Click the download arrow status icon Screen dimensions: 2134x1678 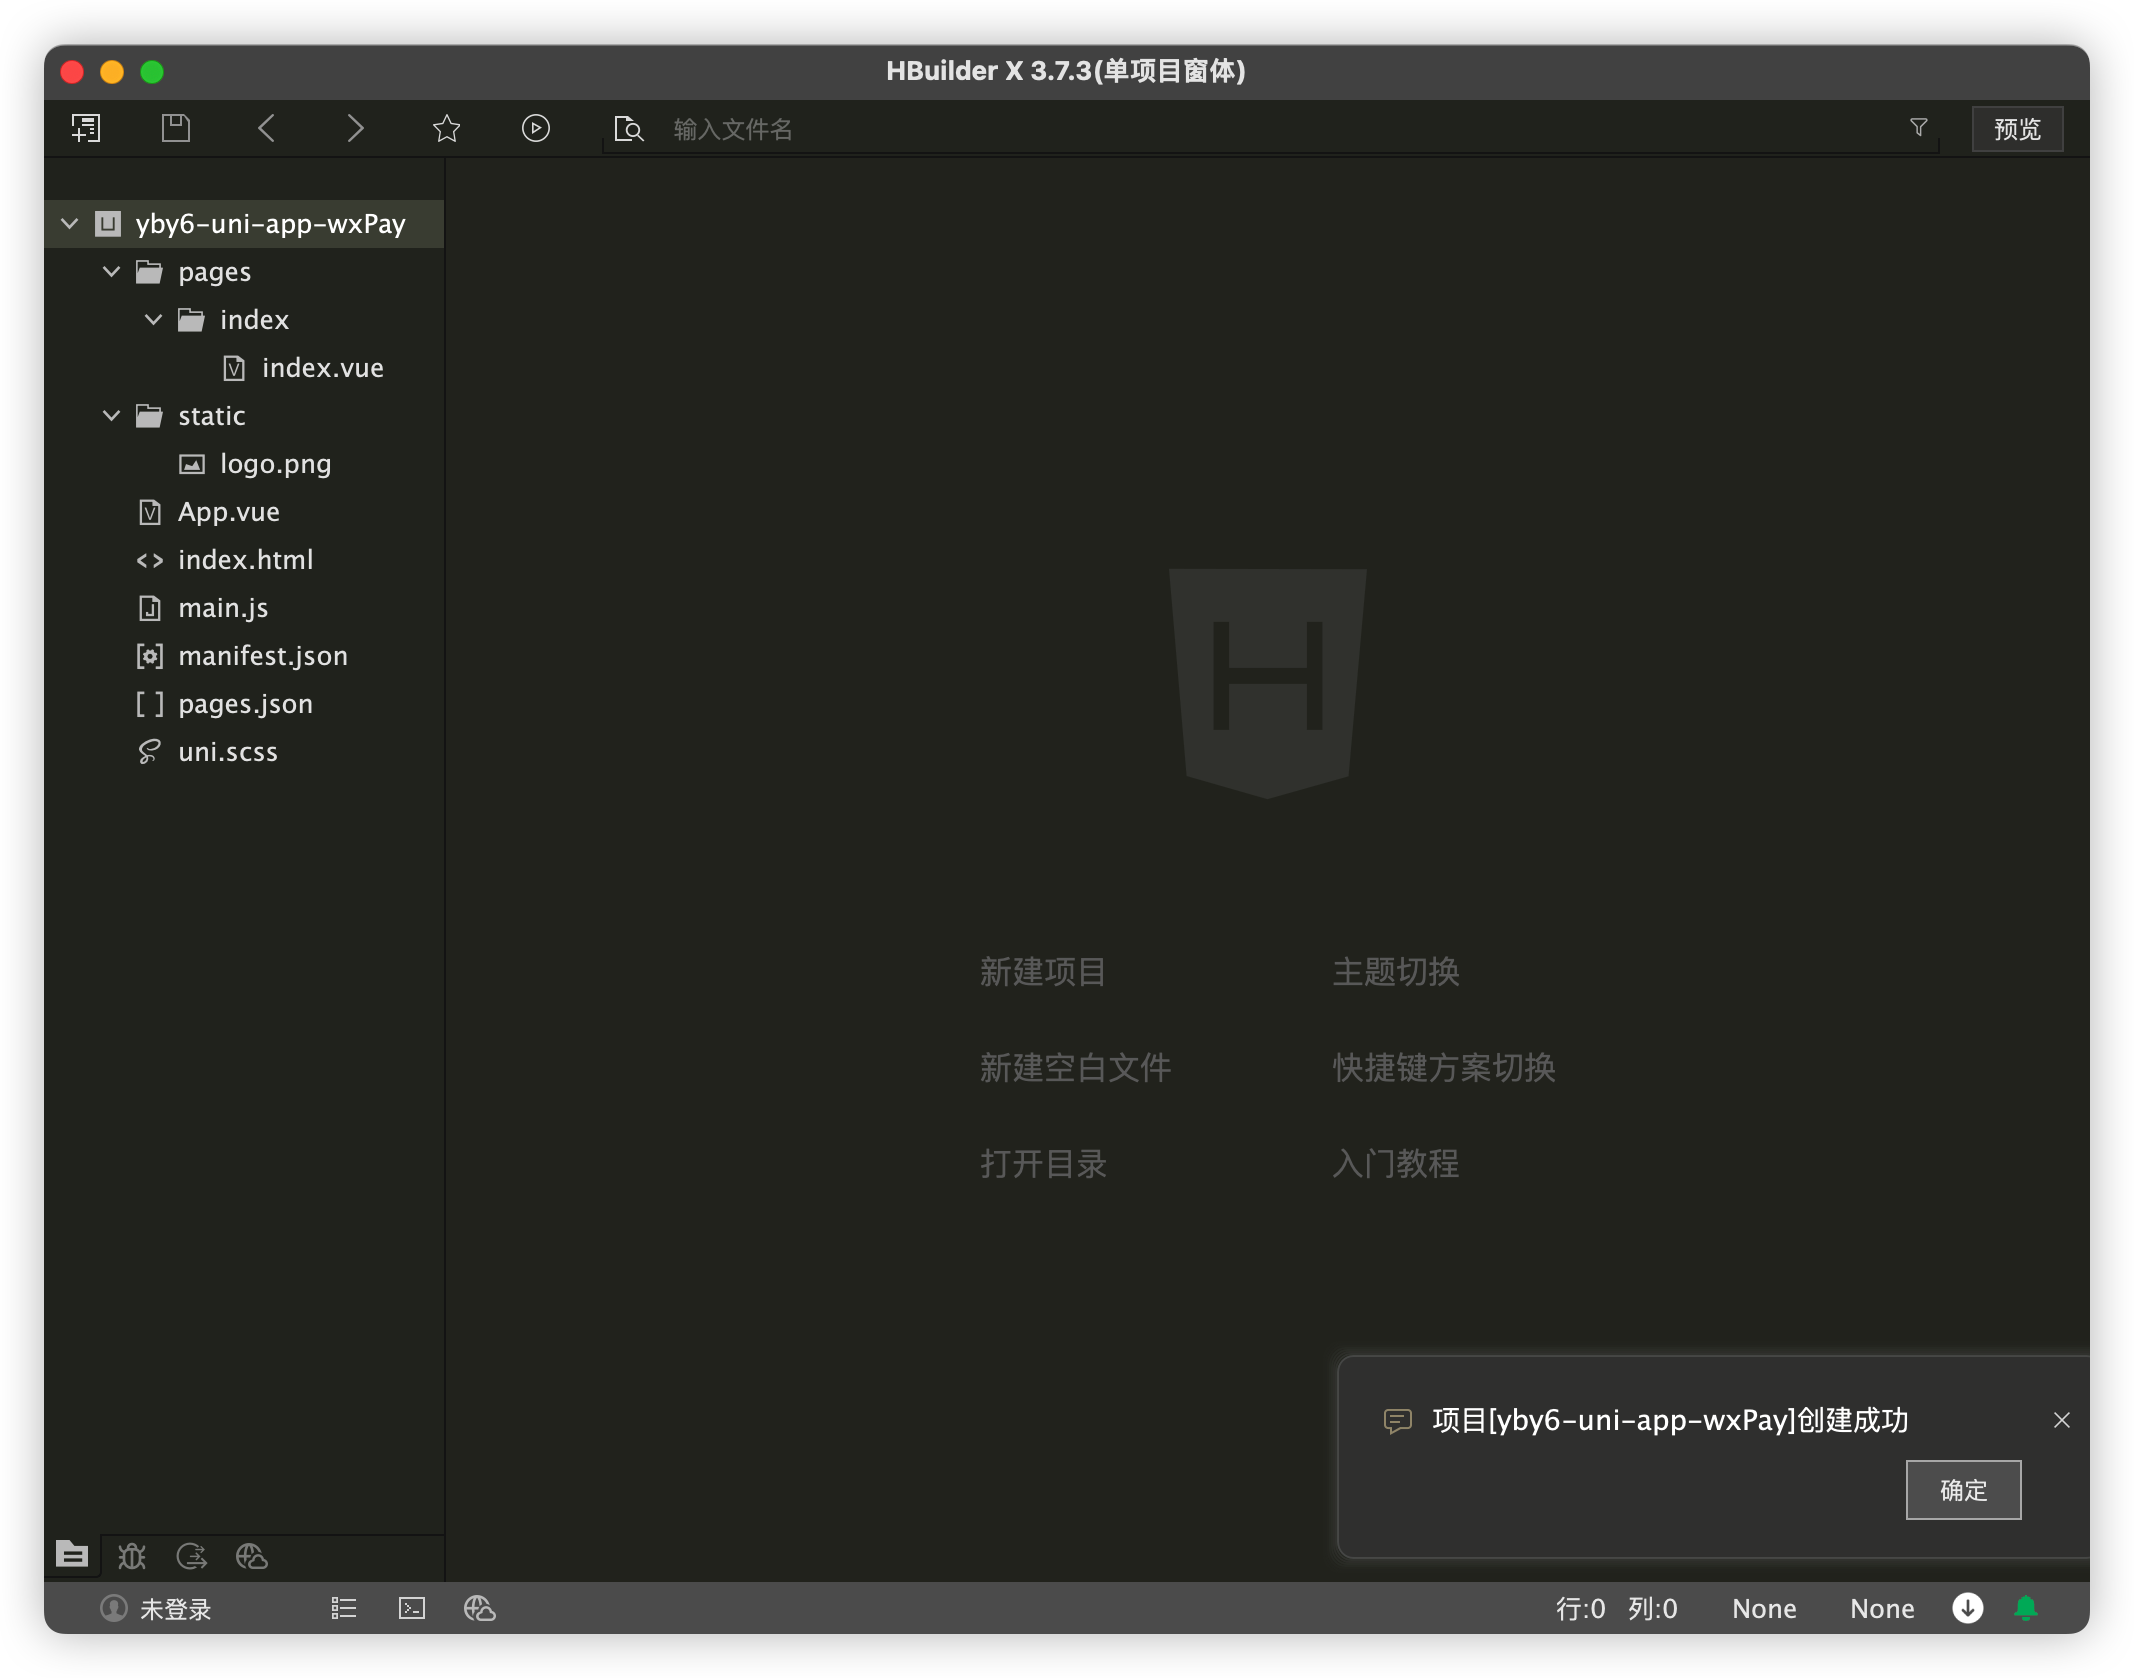tap(1967, 1608)
